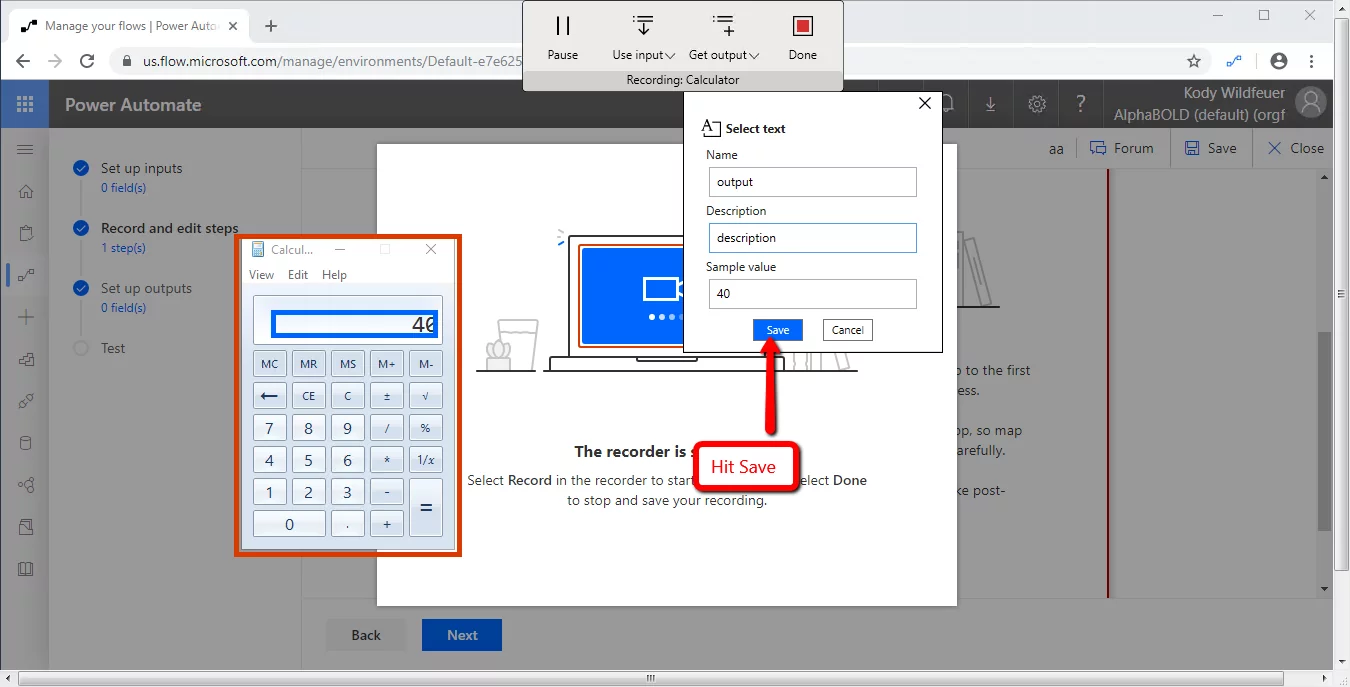Toggle the left navigation hamburger menu
1350x687 pixels.
25,149
